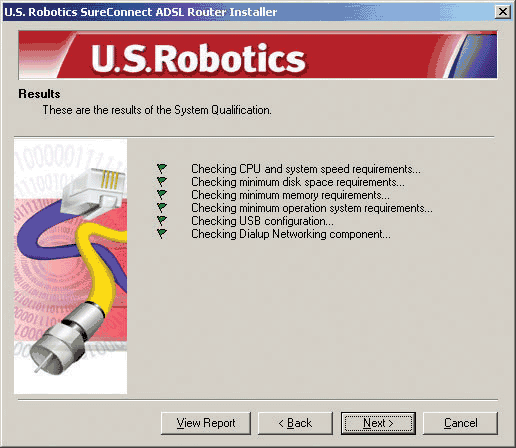Close the installer window
This screenshot has width=516, height=448.
(x=503, y=12)
